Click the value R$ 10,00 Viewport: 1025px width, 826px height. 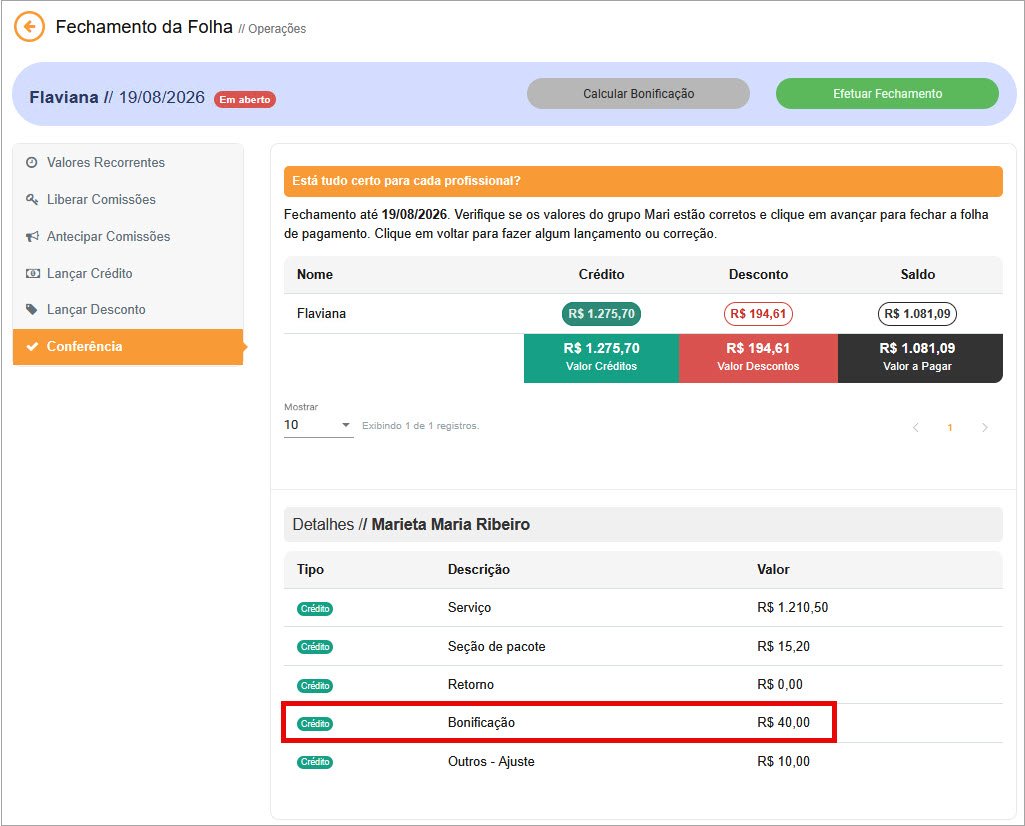[x=783, y=761]
